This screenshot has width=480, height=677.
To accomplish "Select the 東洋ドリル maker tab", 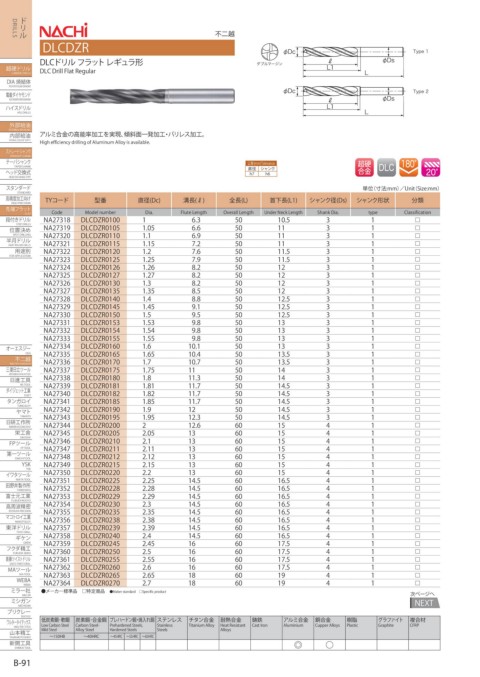I will tap(16, 528).
